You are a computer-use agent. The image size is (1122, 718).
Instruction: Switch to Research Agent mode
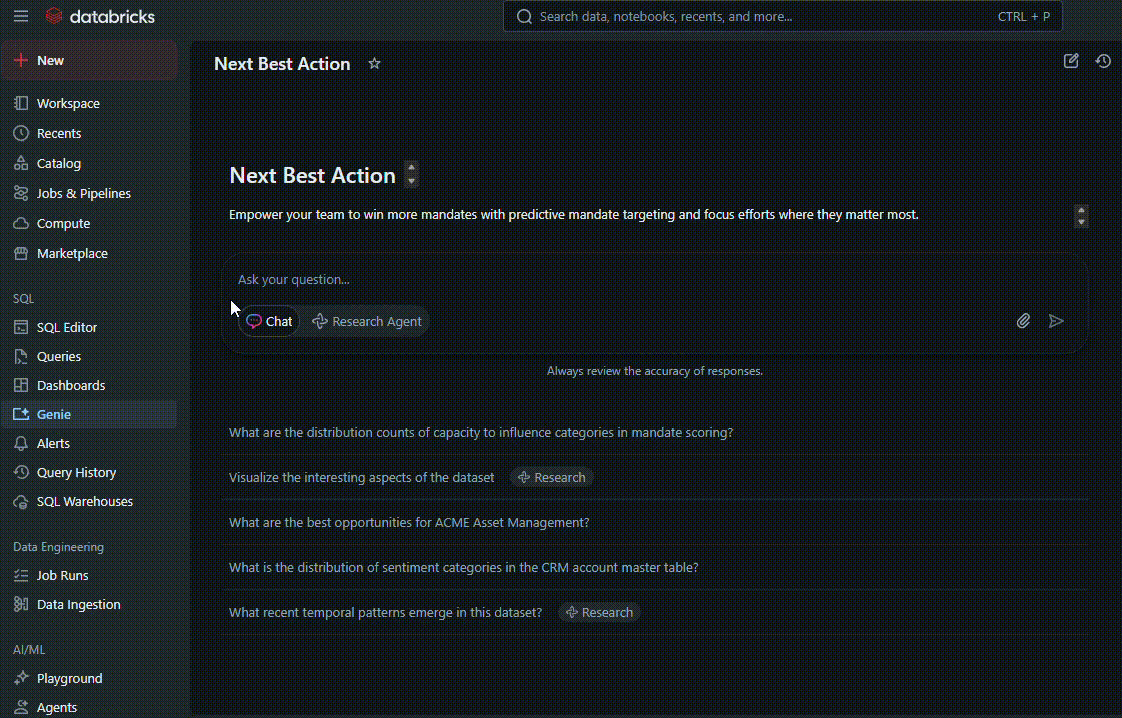click(x=367, y=321)
